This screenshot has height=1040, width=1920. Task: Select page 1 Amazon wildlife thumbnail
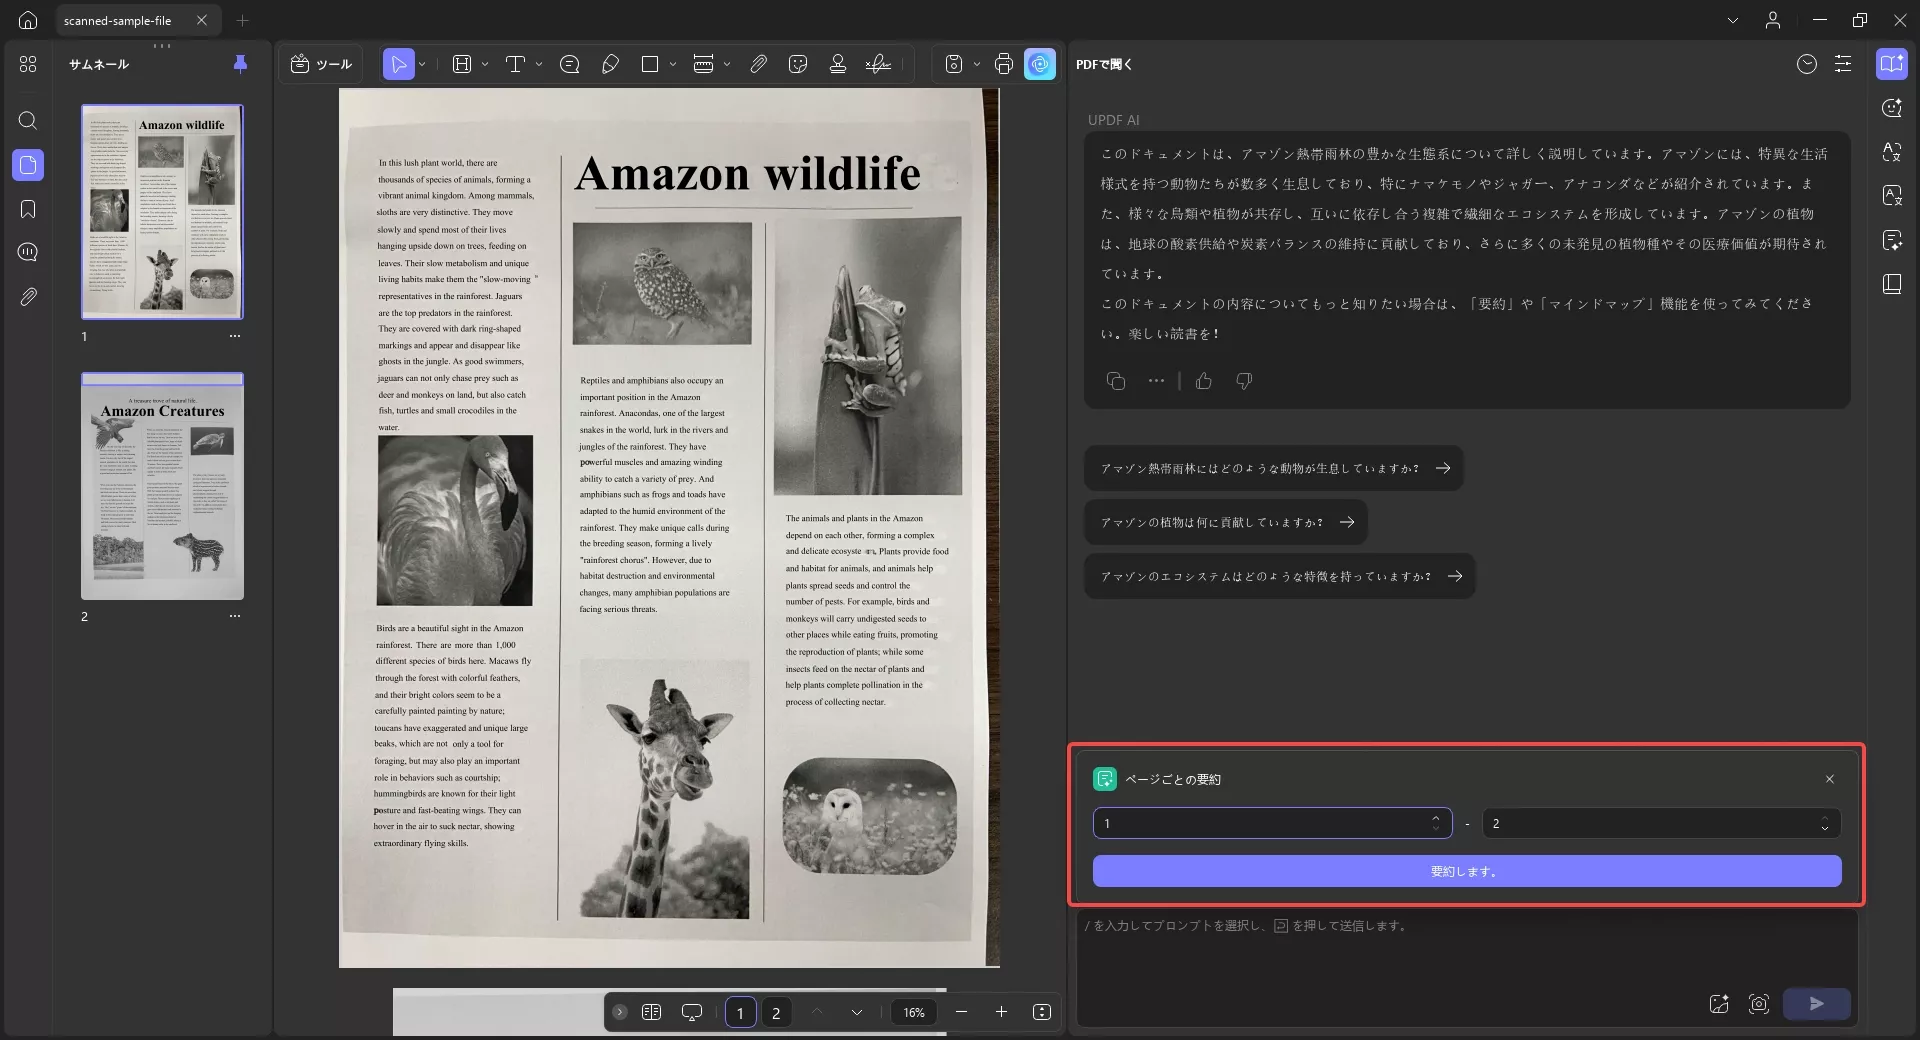click(162, 212)
